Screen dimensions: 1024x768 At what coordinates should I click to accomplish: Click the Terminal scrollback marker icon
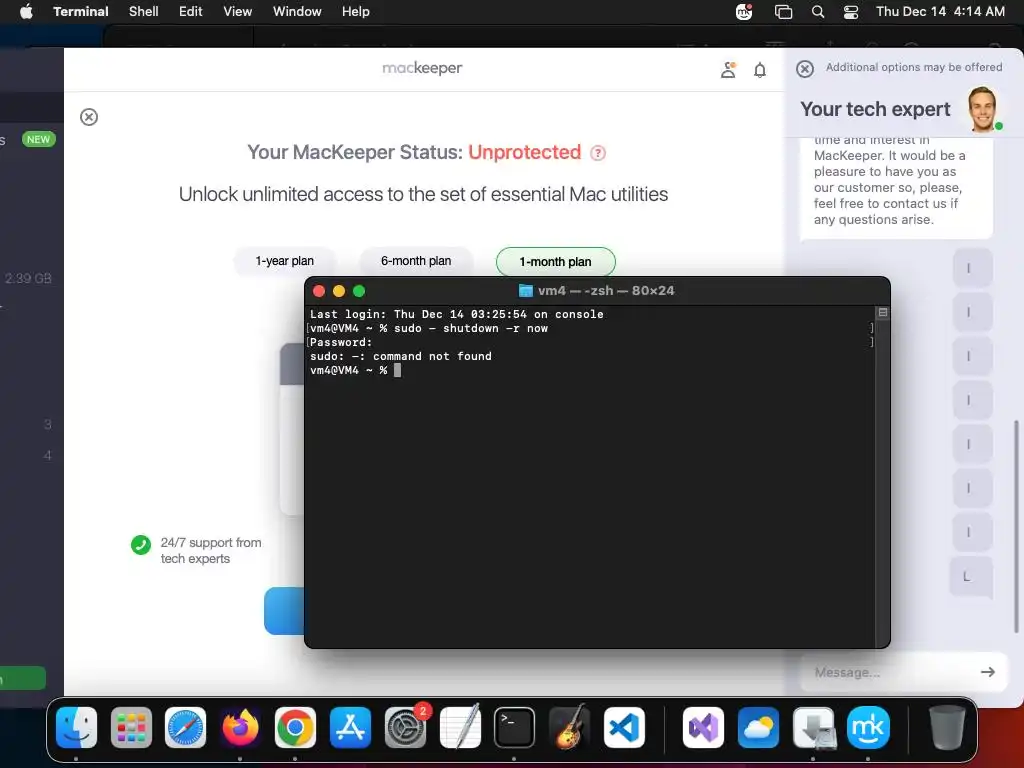coord(883,313)
